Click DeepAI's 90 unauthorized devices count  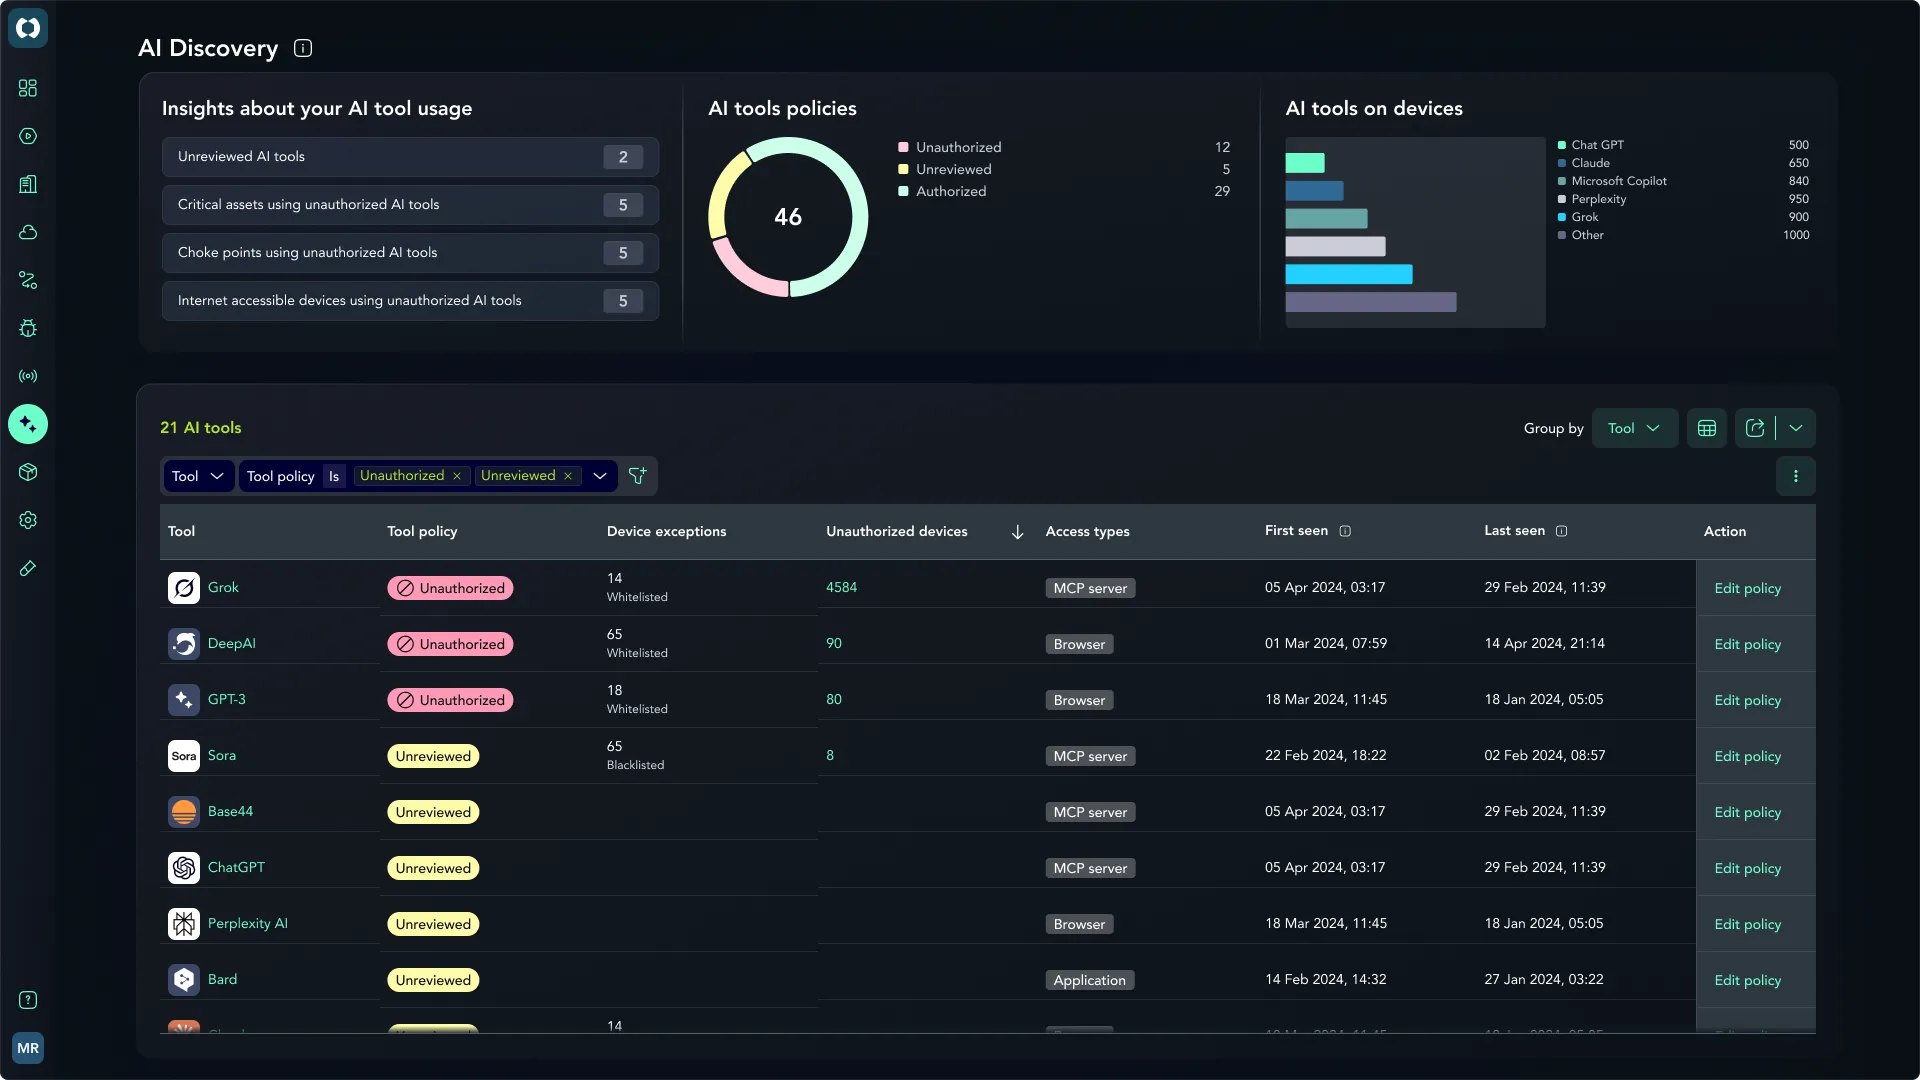pos(834,643)
